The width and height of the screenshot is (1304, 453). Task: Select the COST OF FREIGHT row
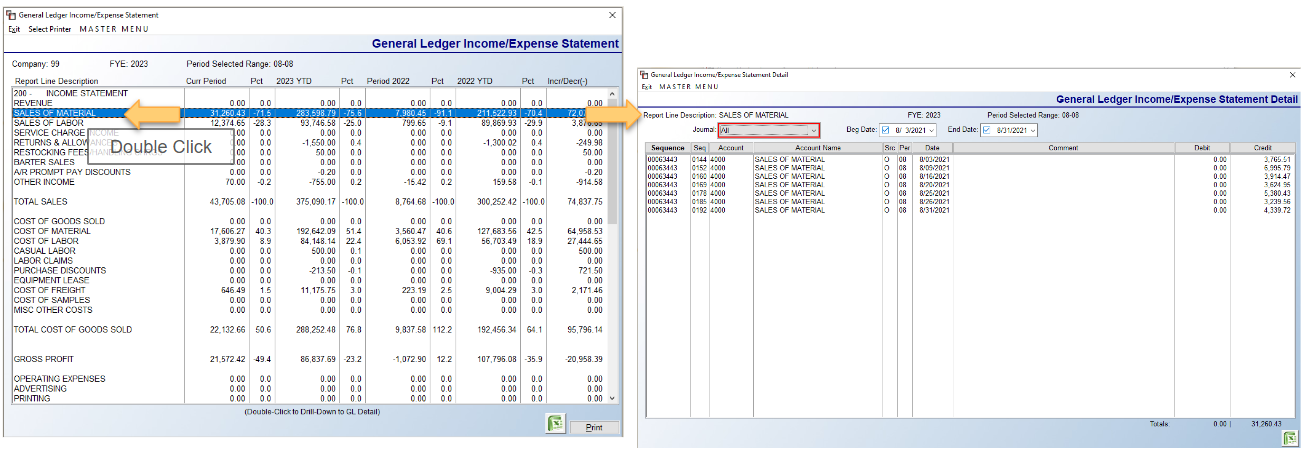coord(310,290)
